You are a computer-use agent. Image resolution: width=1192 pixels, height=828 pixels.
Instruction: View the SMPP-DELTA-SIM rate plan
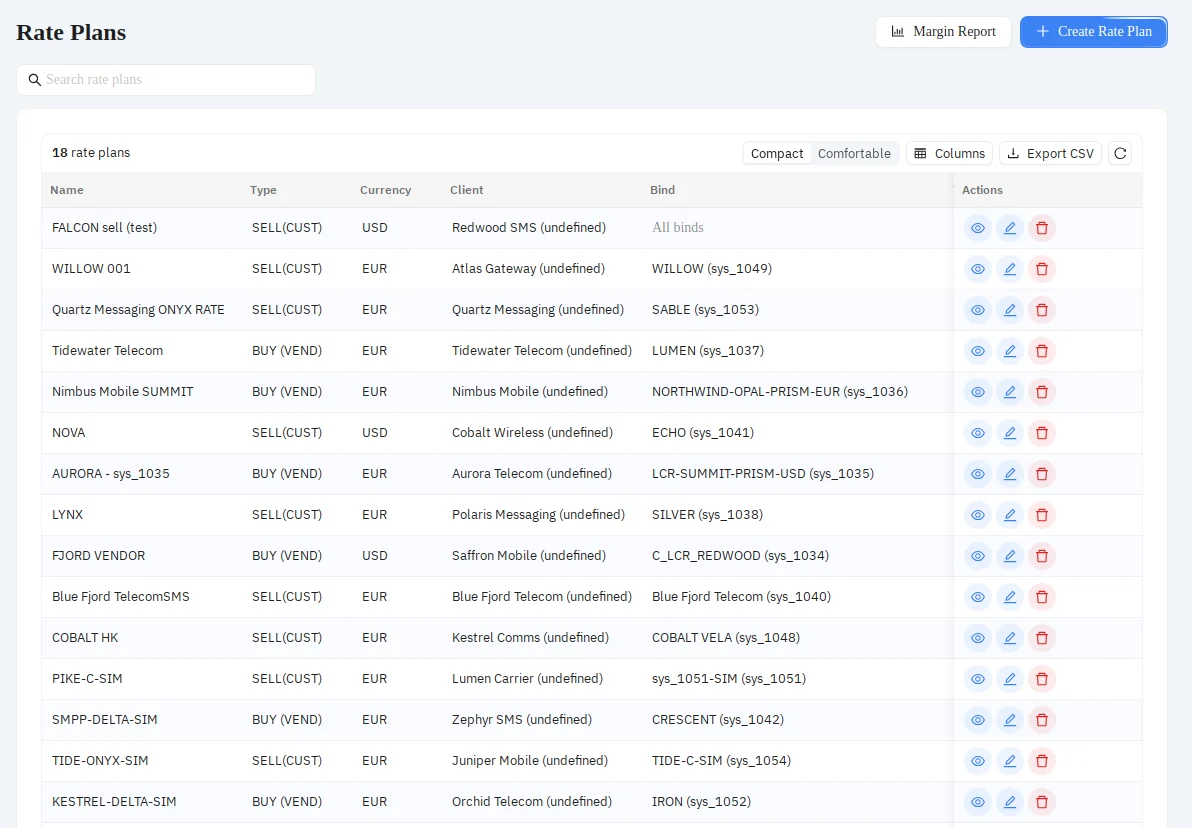[x=978, y=721]
